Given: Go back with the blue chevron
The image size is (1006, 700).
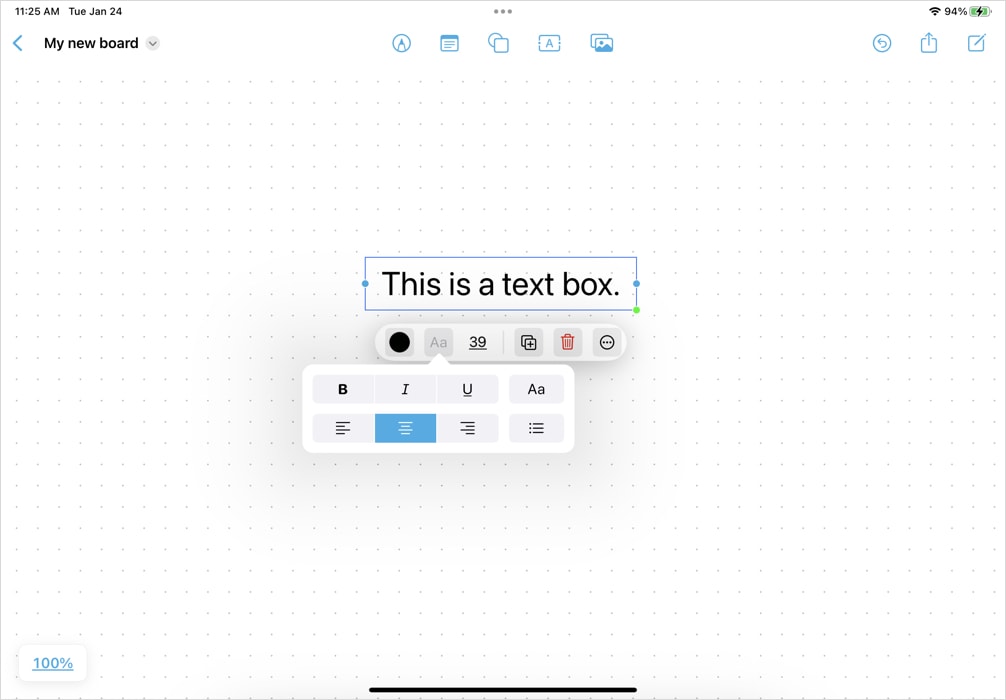Looking at the screenshot, I should click(x=17, y=43).
